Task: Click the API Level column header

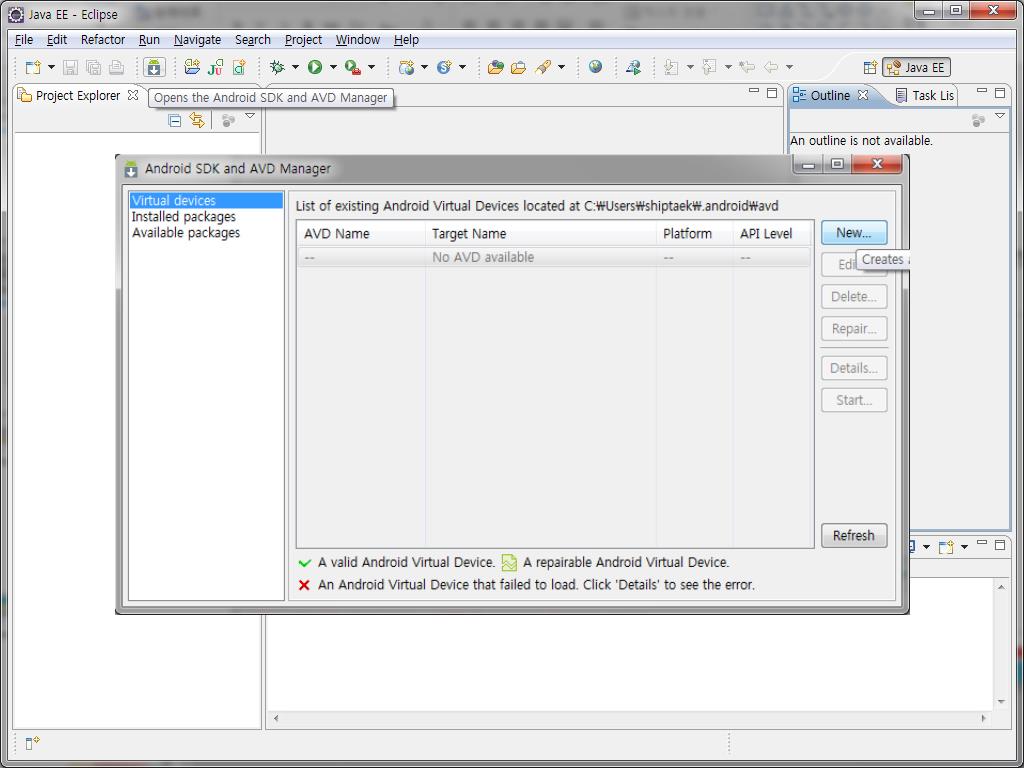Action: point(773,234)
